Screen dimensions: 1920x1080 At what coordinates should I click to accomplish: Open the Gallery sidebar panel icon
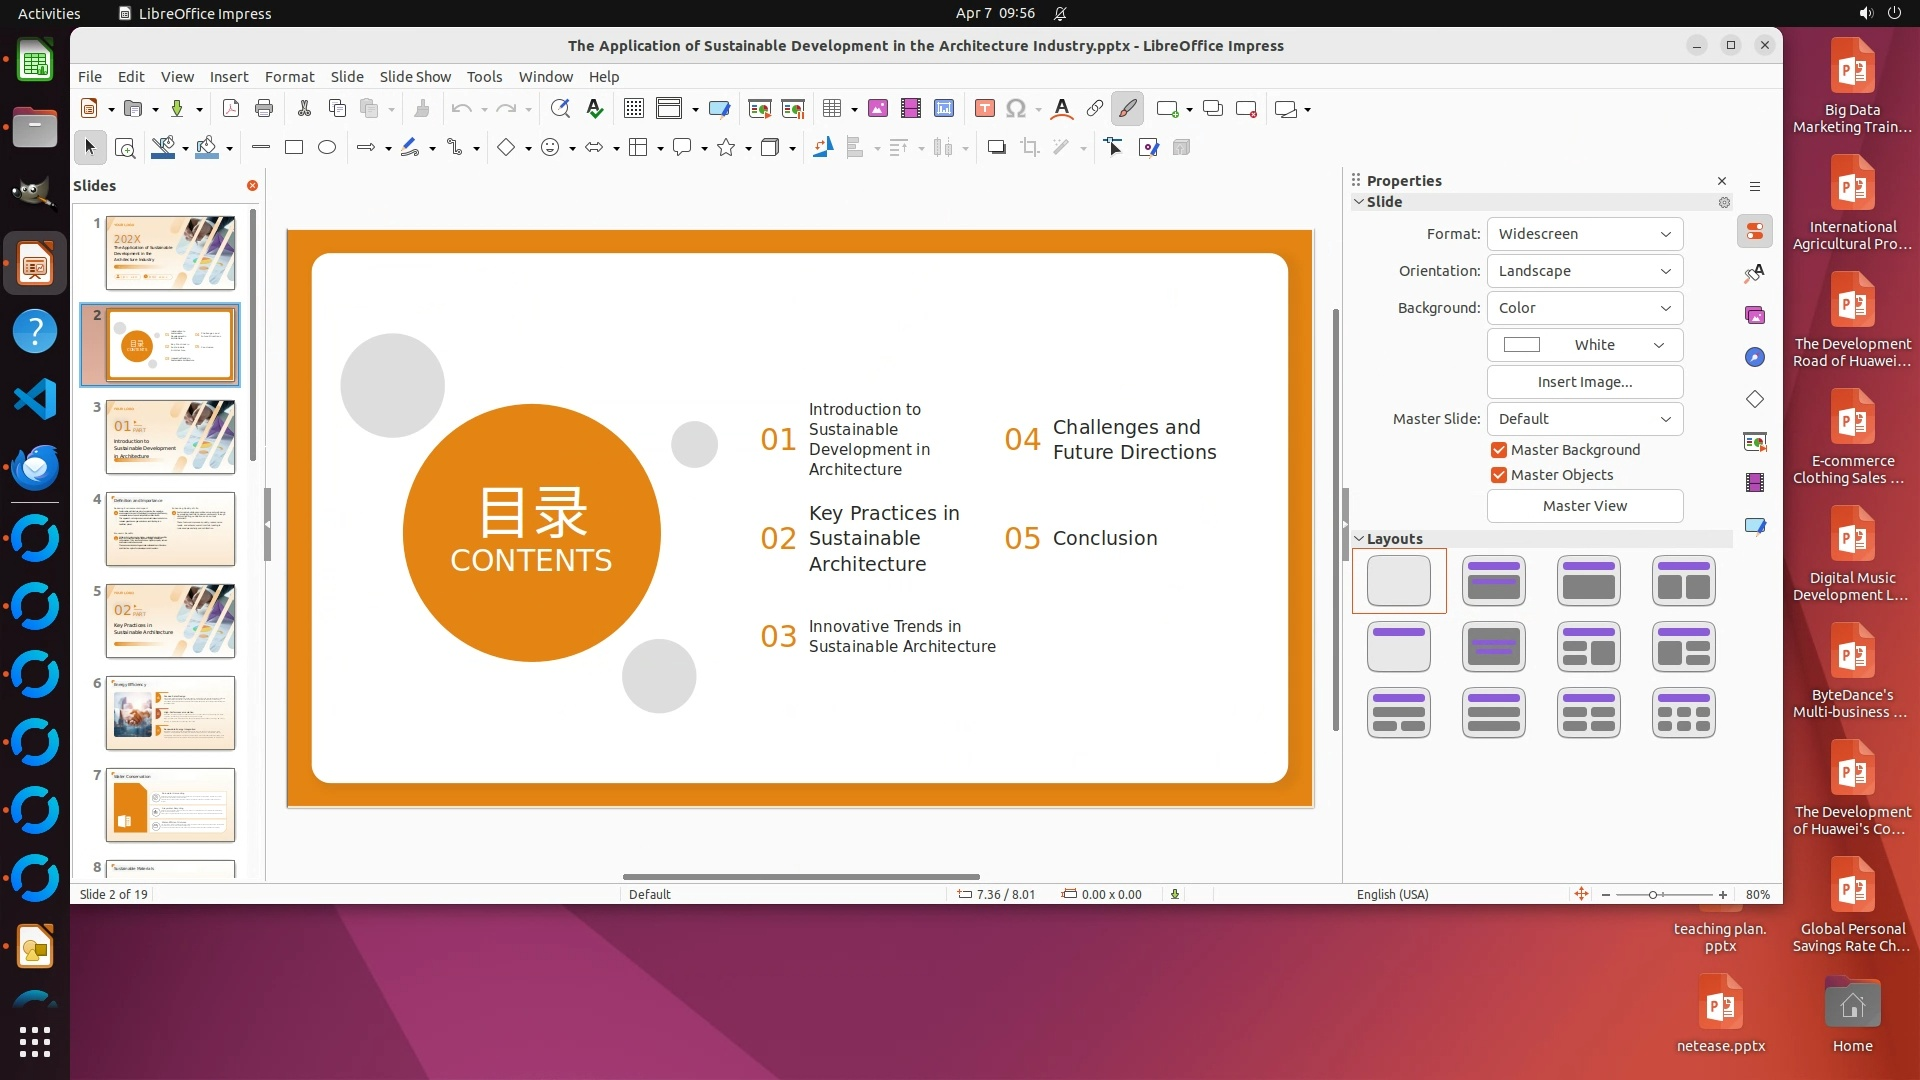pos(1755,315)
